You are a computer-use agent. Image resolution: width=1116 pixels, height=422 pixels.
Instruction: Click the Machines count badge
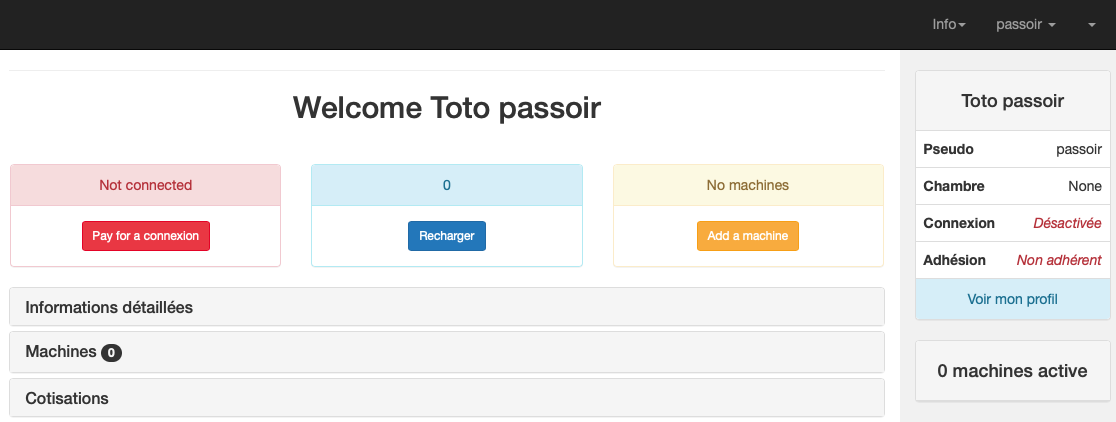point(111,353)
